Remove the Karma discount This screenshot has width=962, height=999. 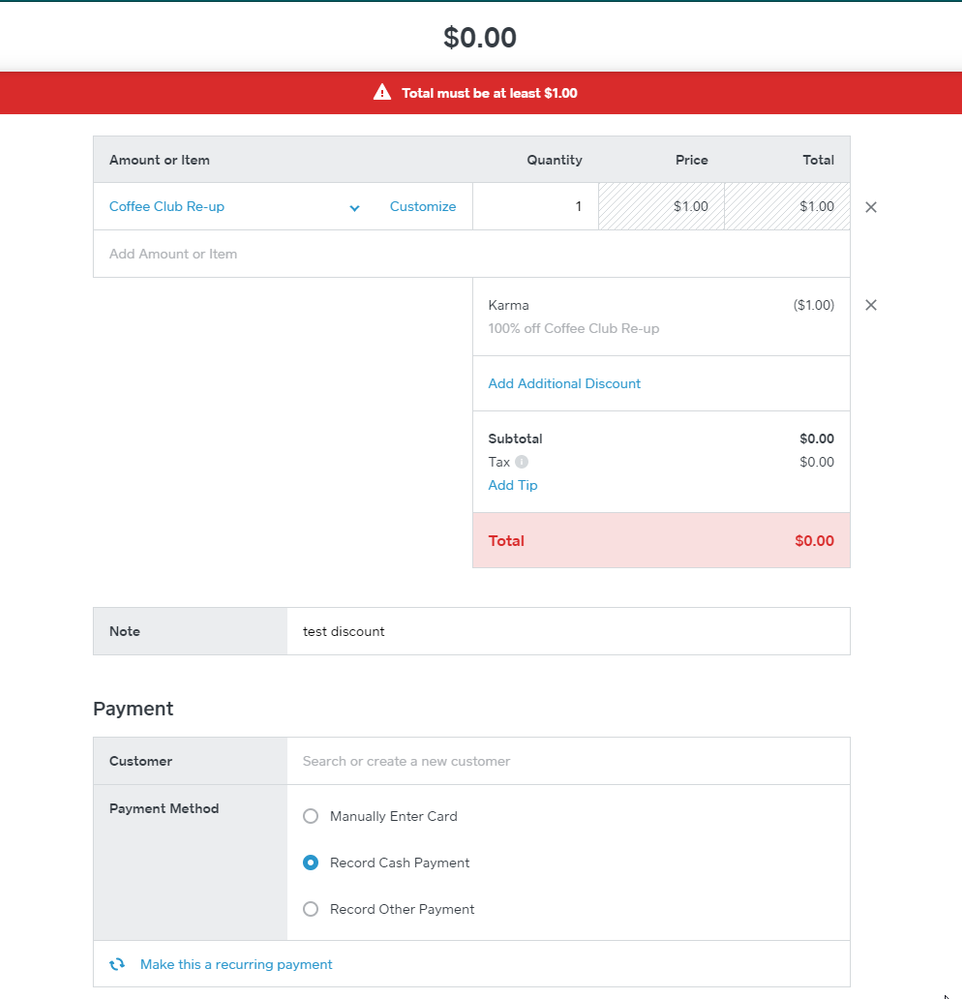[870, 305]
